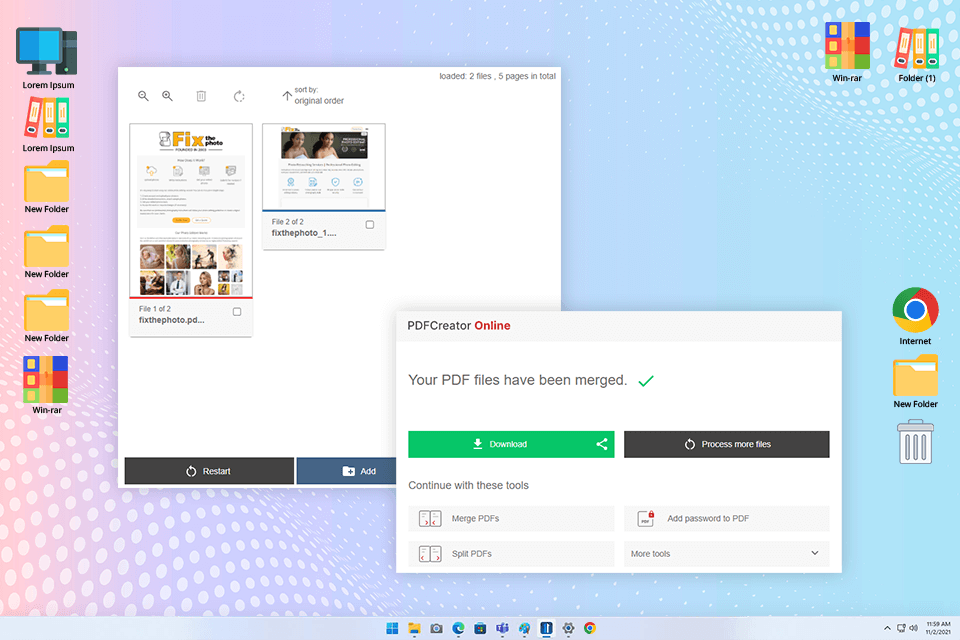Select the fixthephoto.pd... file thumbnail

[191, 210]
